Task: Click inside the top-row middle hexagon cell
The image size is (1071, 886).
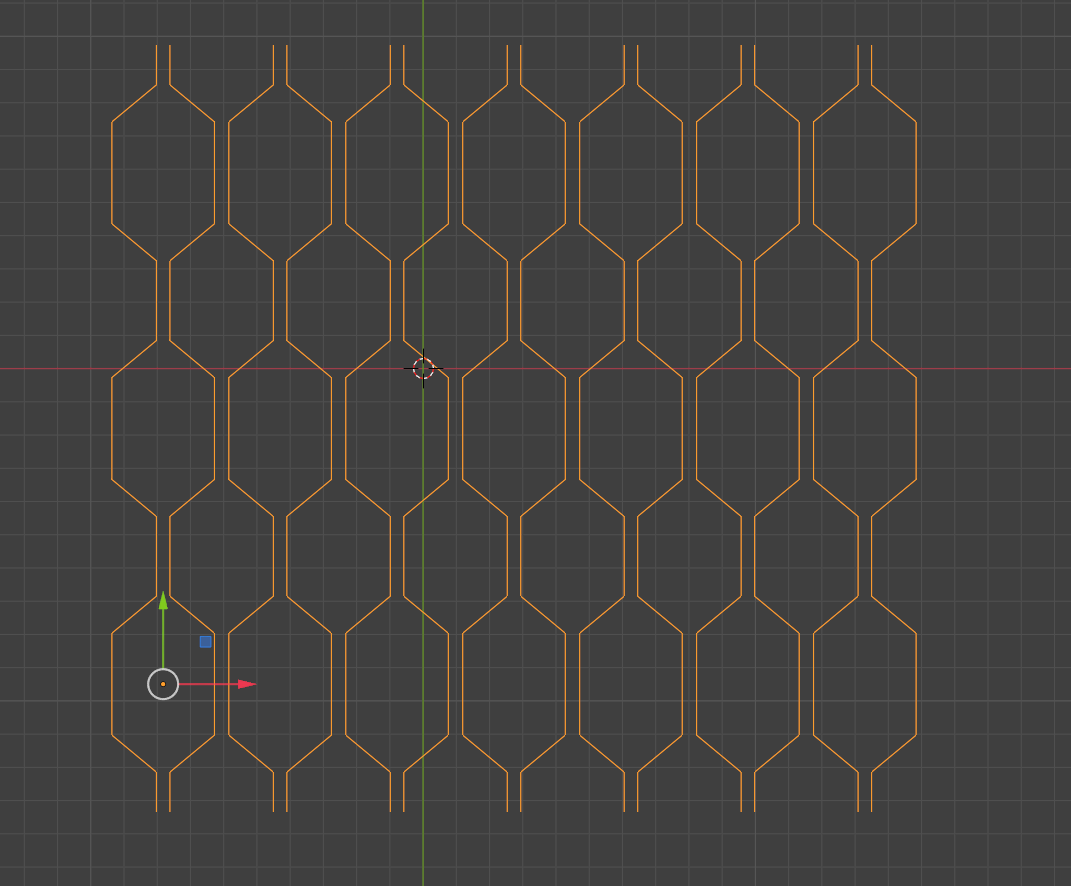Action: [514, 172]
